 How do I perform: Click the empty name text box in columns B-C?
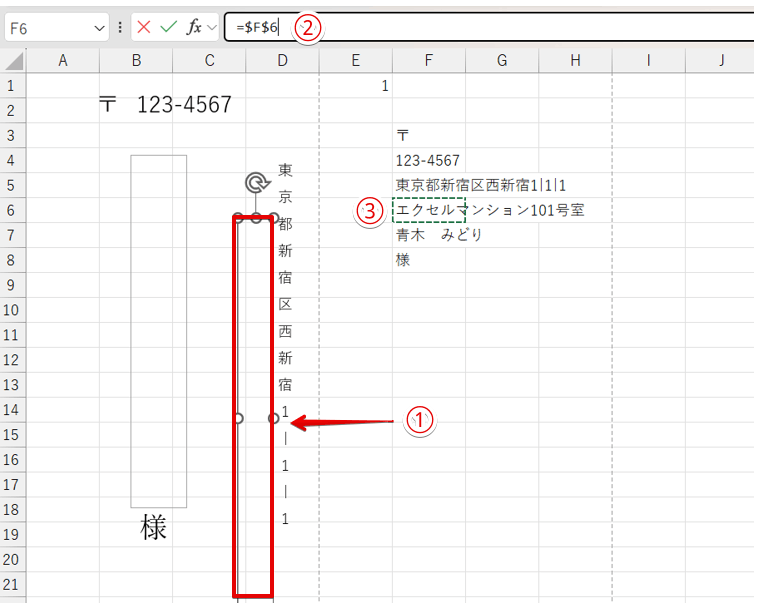(x=159, y=331)
